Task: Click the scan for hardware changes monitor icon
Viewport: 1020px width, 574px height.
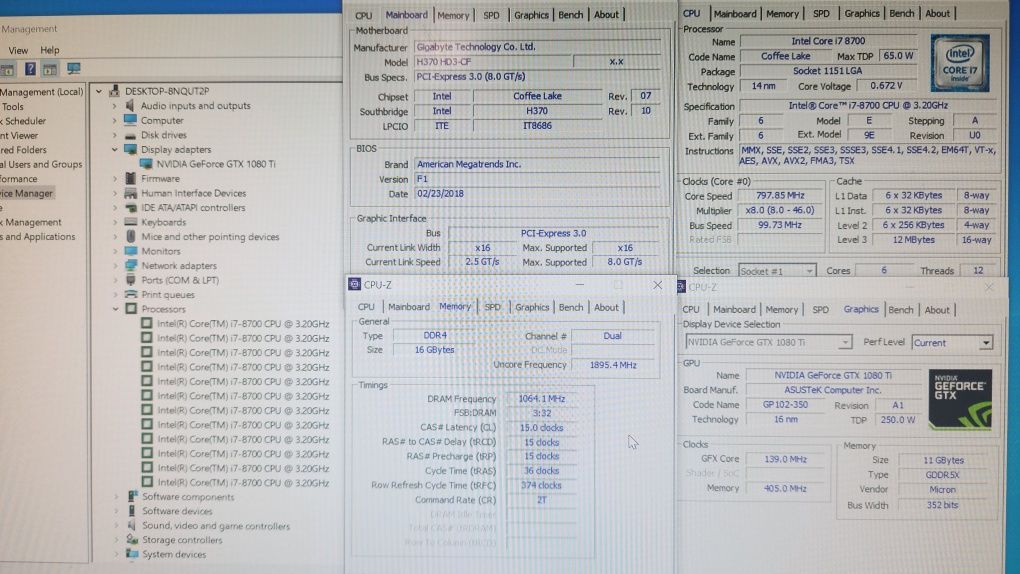Action: [74, 68]
